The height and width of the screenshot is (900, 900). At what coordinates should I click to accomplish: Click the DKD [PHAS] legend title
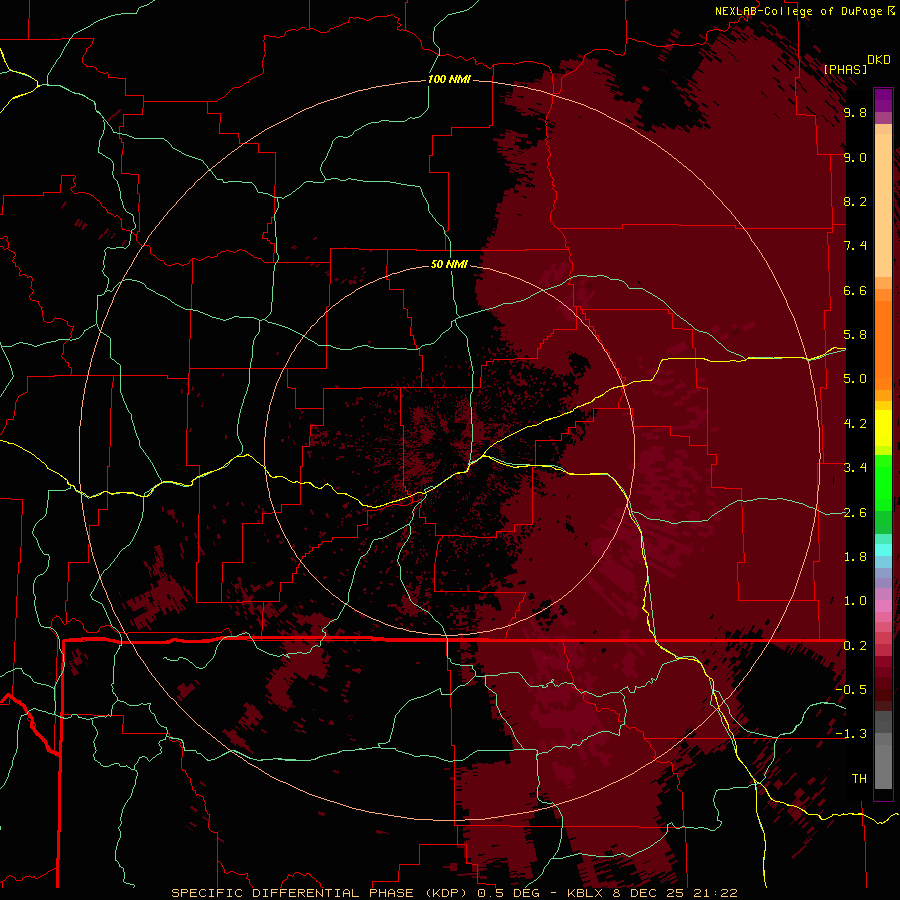857,64
